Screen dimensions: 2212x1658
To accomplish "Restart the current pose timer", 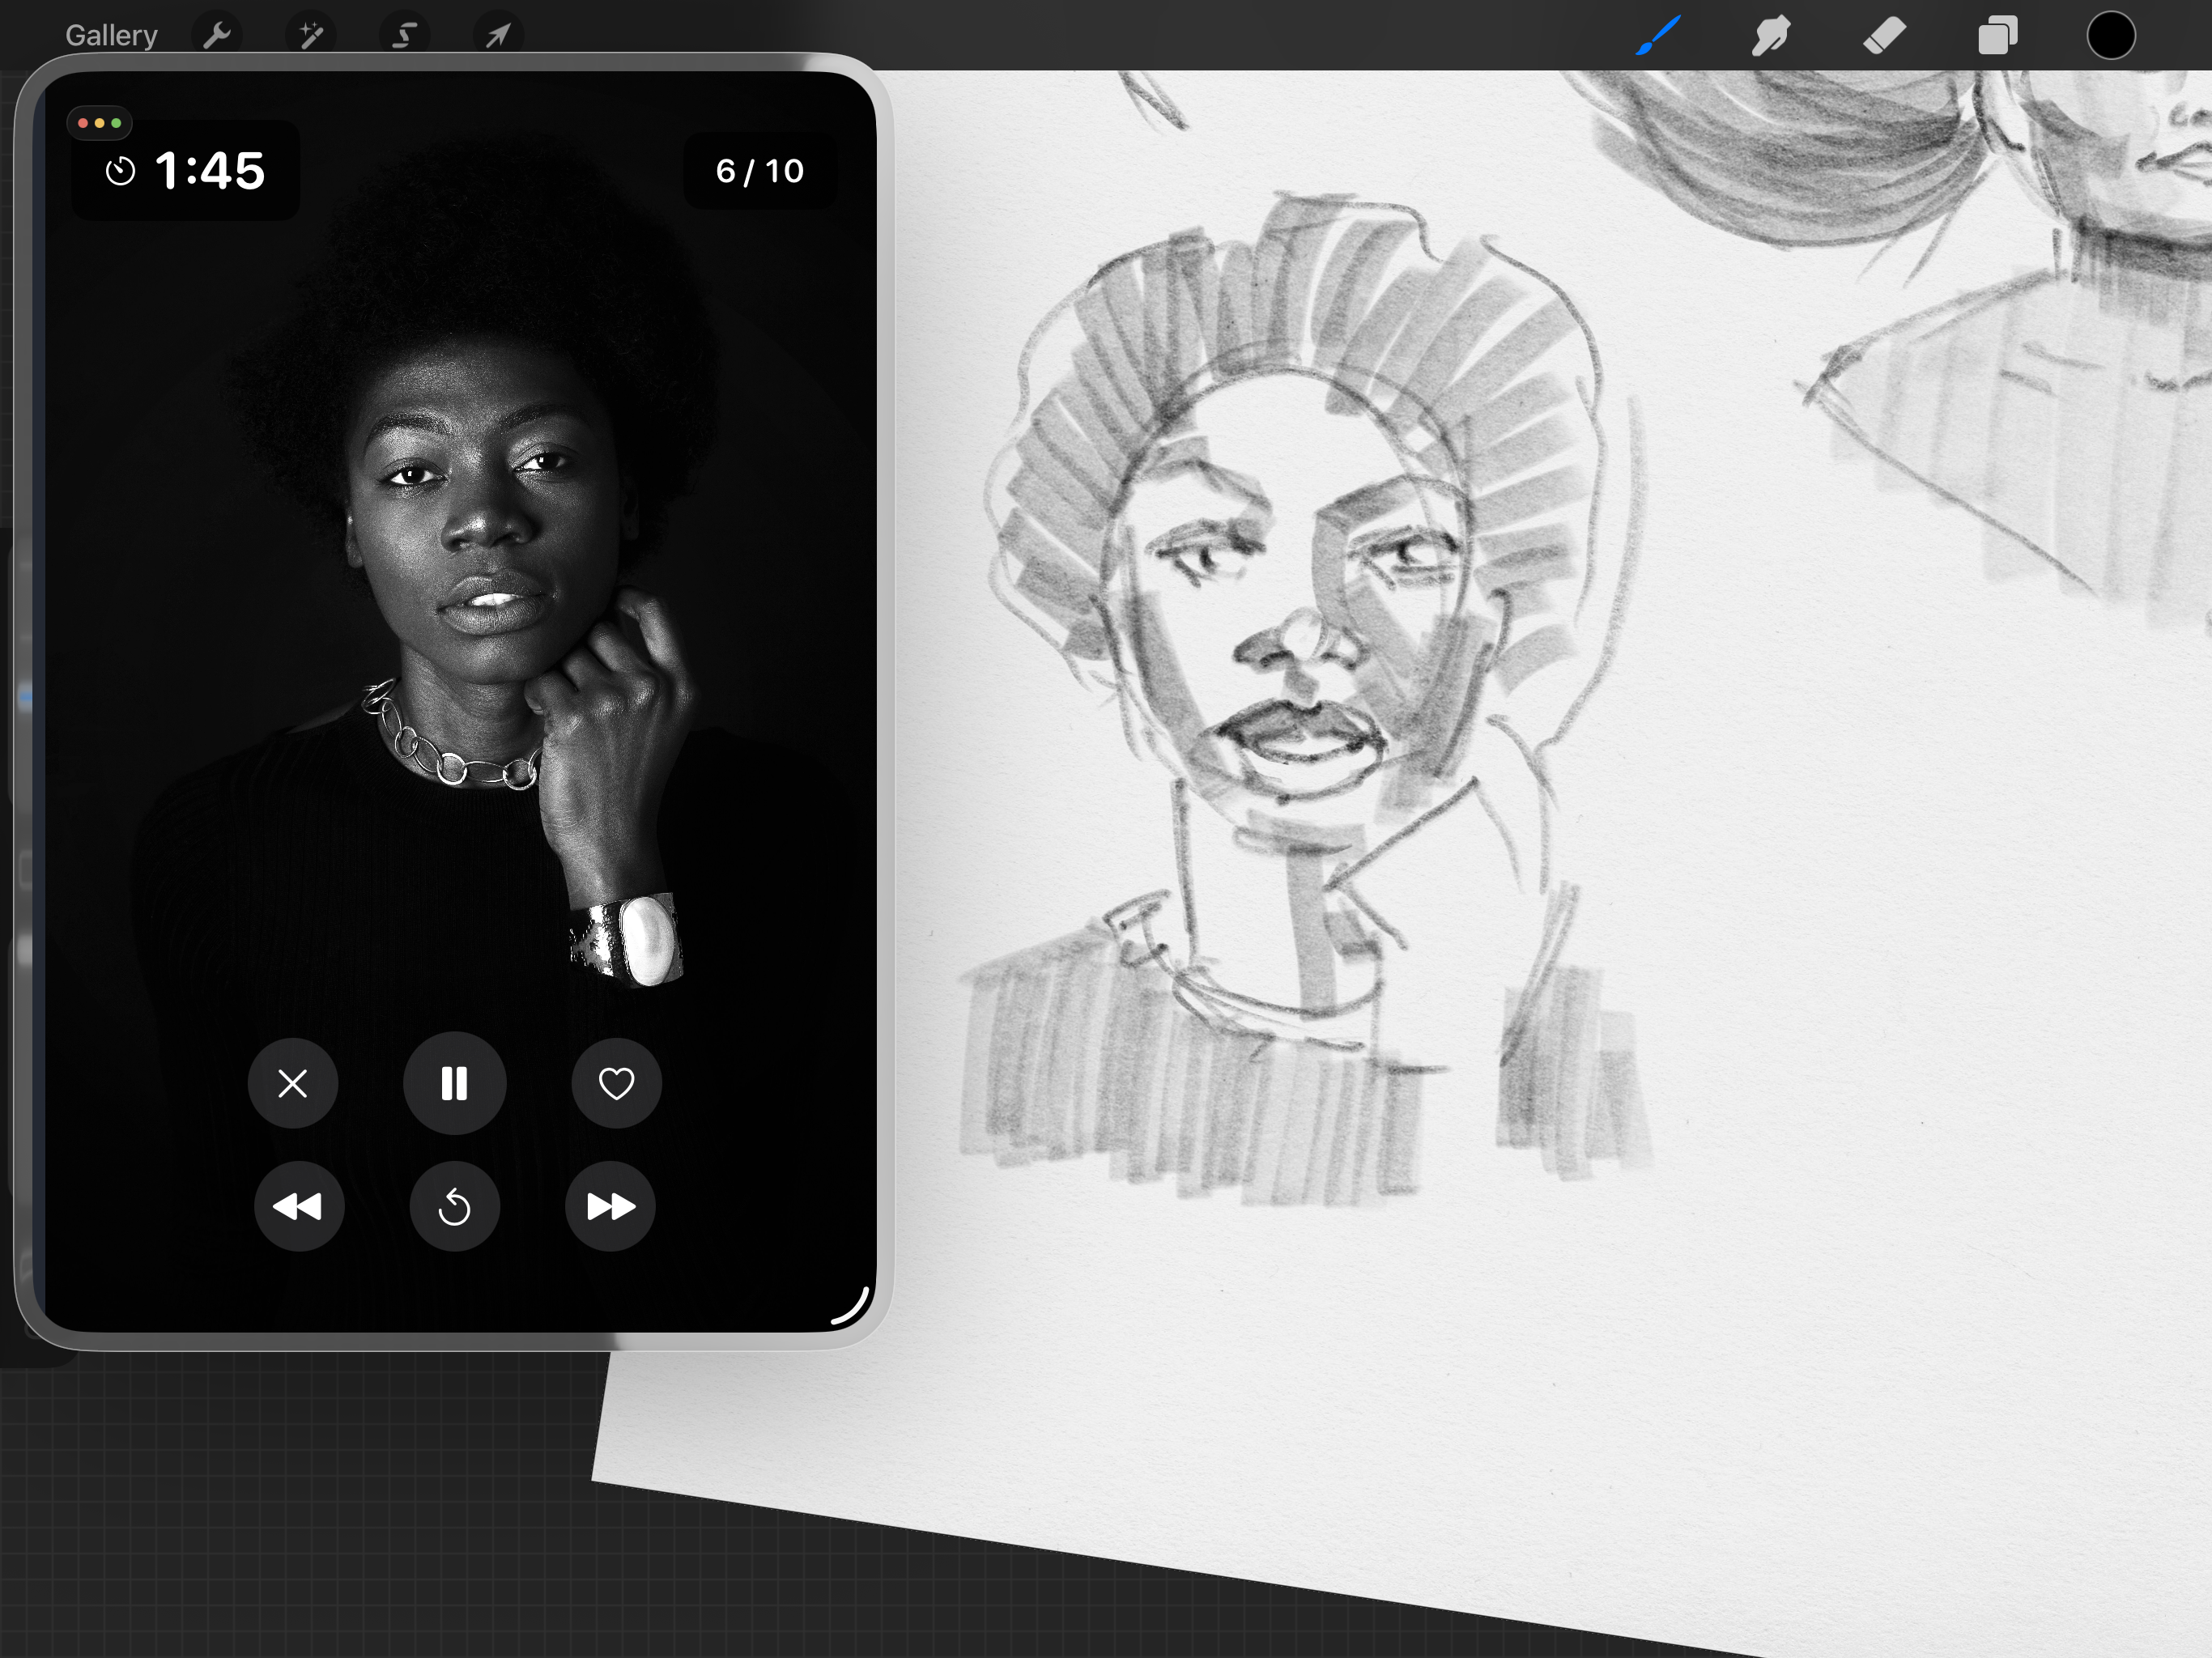I will point(455,1207).
